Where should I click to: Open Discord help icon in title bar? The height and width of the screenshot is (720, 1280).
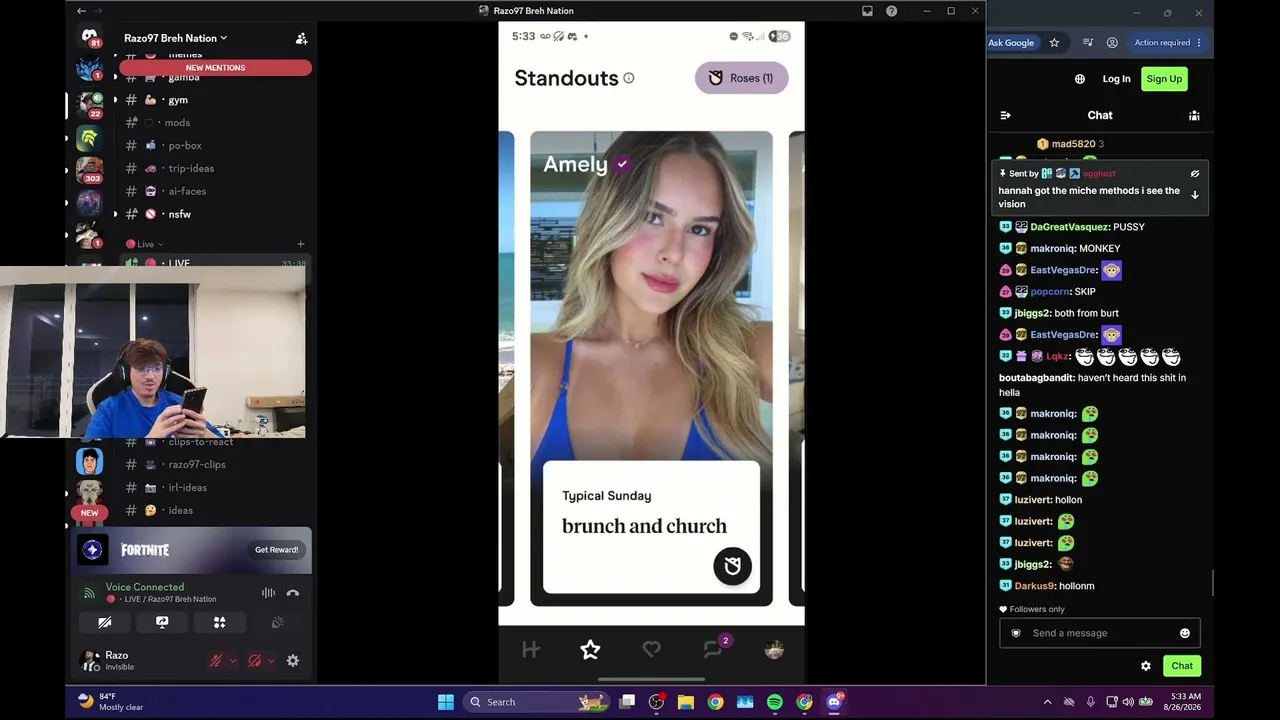(x=891, y=11)
